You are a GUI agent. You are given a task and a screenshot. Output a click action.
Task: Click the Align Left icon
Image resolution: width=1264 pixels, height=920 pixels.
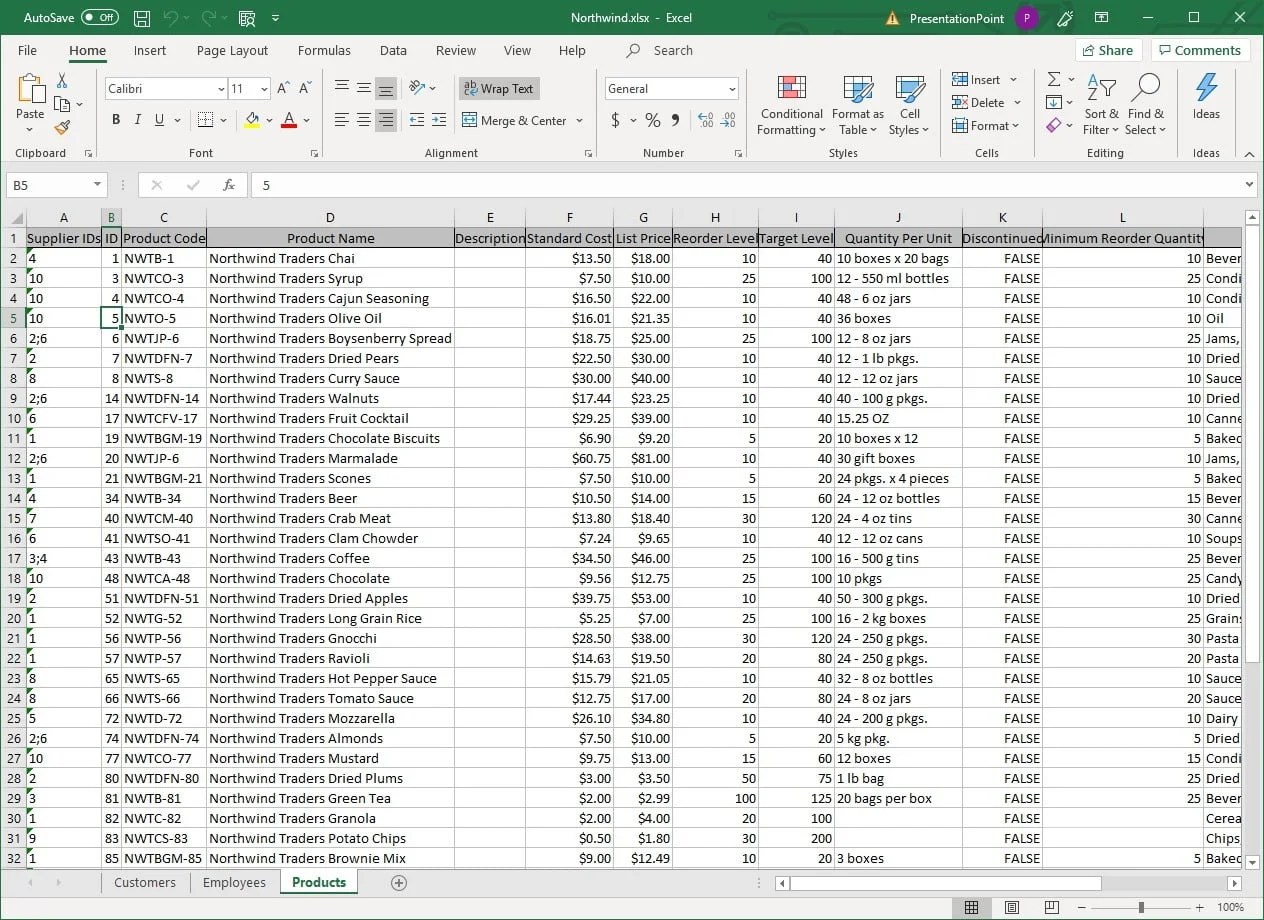click(342, 120)
